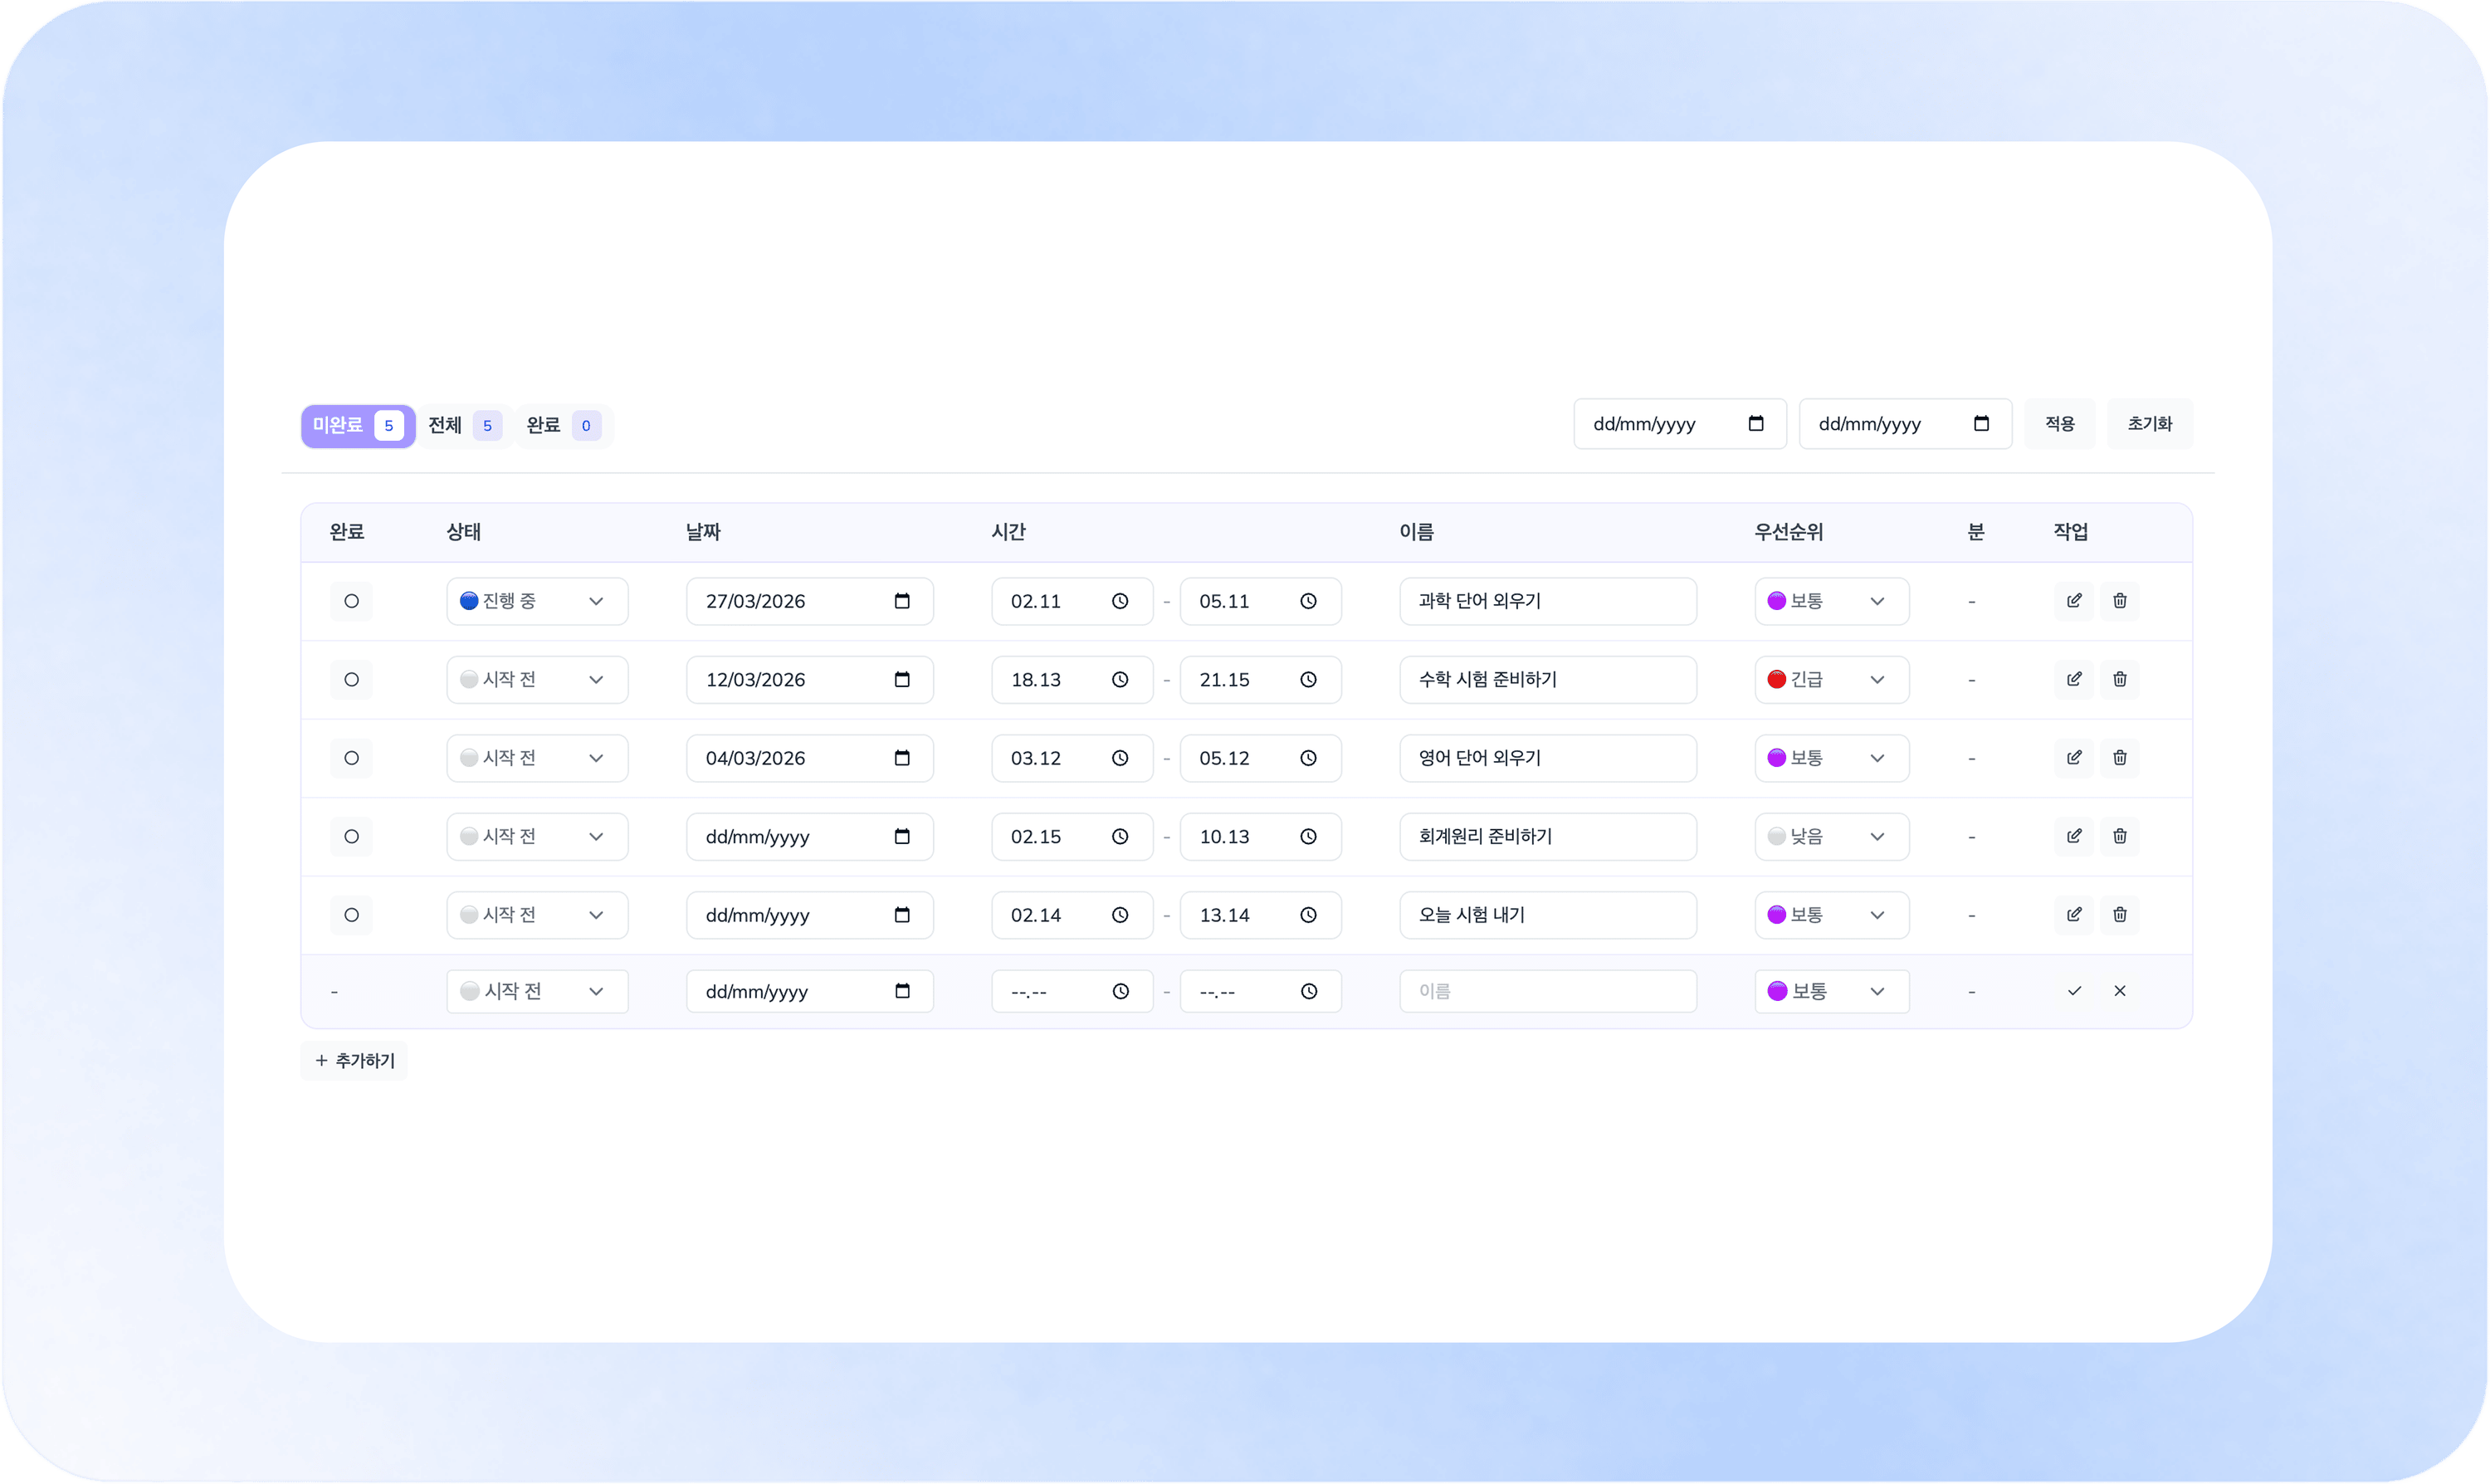This screenshot has height=1484, width=2490.
Task: Switch to 완료 tab
Action: tap(562, 426)
